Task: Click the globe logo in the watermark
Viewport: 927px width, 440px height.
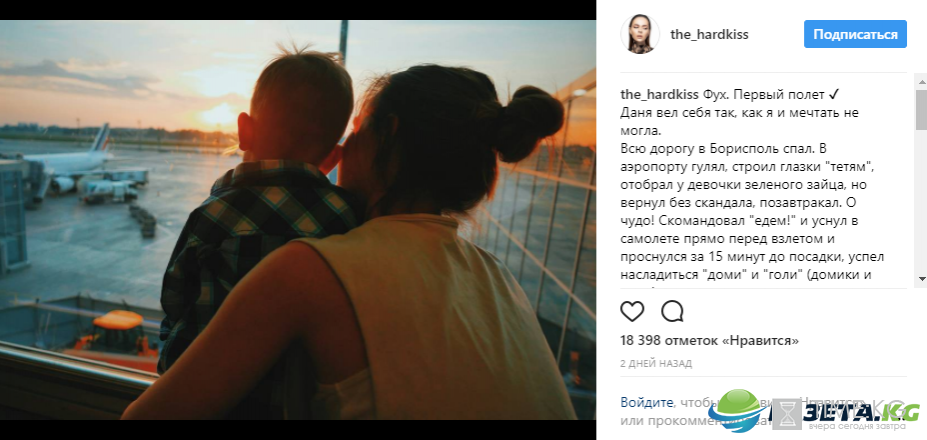Action: coord(738,410)
